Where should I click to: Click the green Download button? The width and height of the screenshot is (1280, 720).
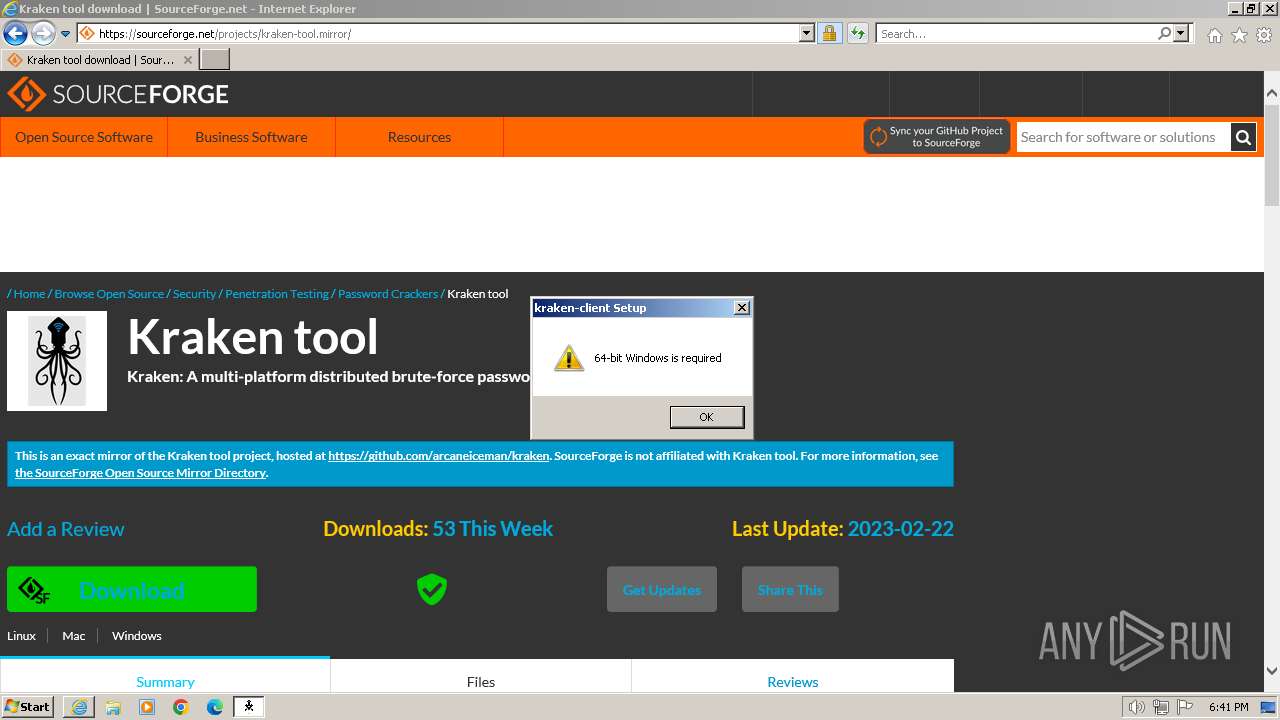tap(132, 590)
